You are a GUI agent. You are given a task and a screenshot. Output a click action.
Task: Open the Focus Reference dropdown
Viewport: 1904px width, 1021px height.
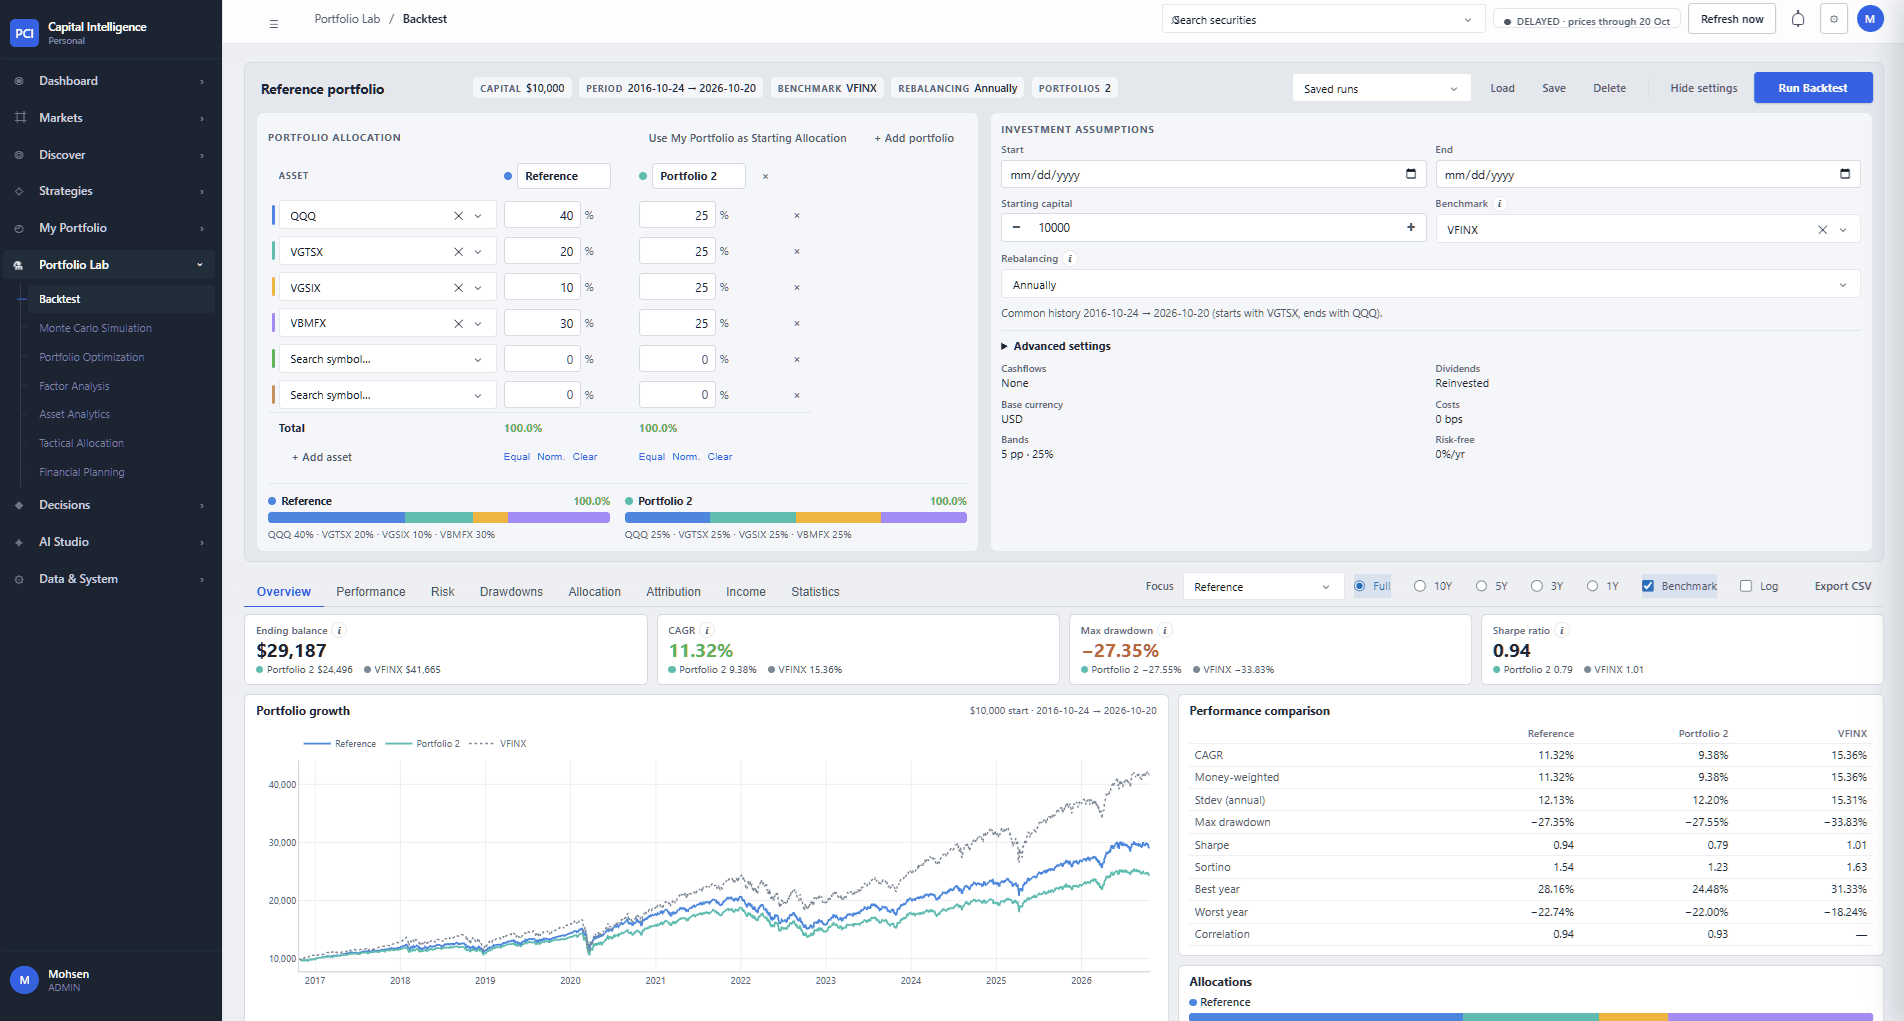click(x=1263, y=587)
